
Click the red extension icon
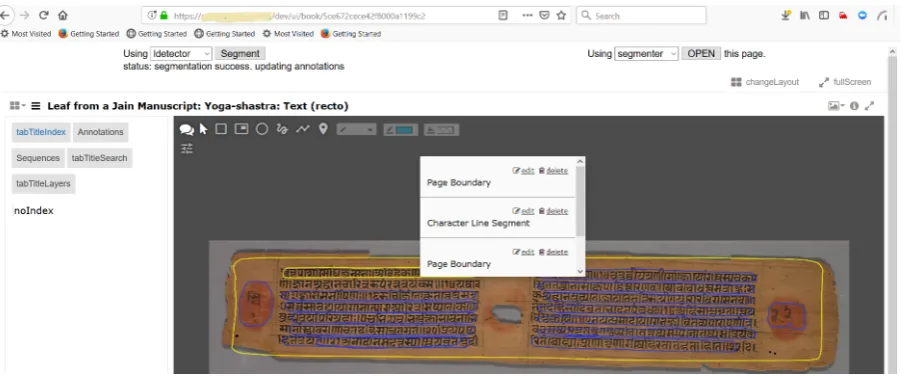843,15
